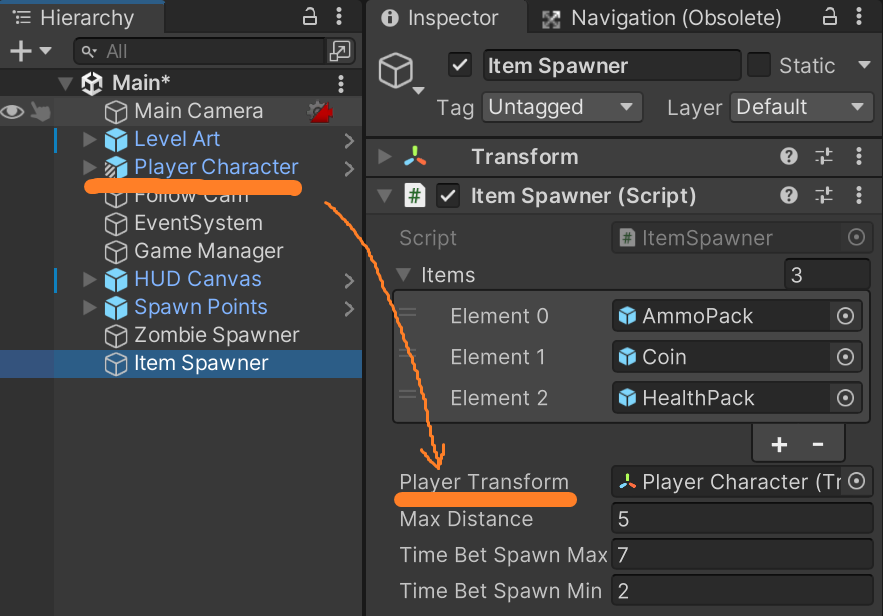Expand the Transform component foldout
Screen dimensions: 883x616
tap(384, 157)
